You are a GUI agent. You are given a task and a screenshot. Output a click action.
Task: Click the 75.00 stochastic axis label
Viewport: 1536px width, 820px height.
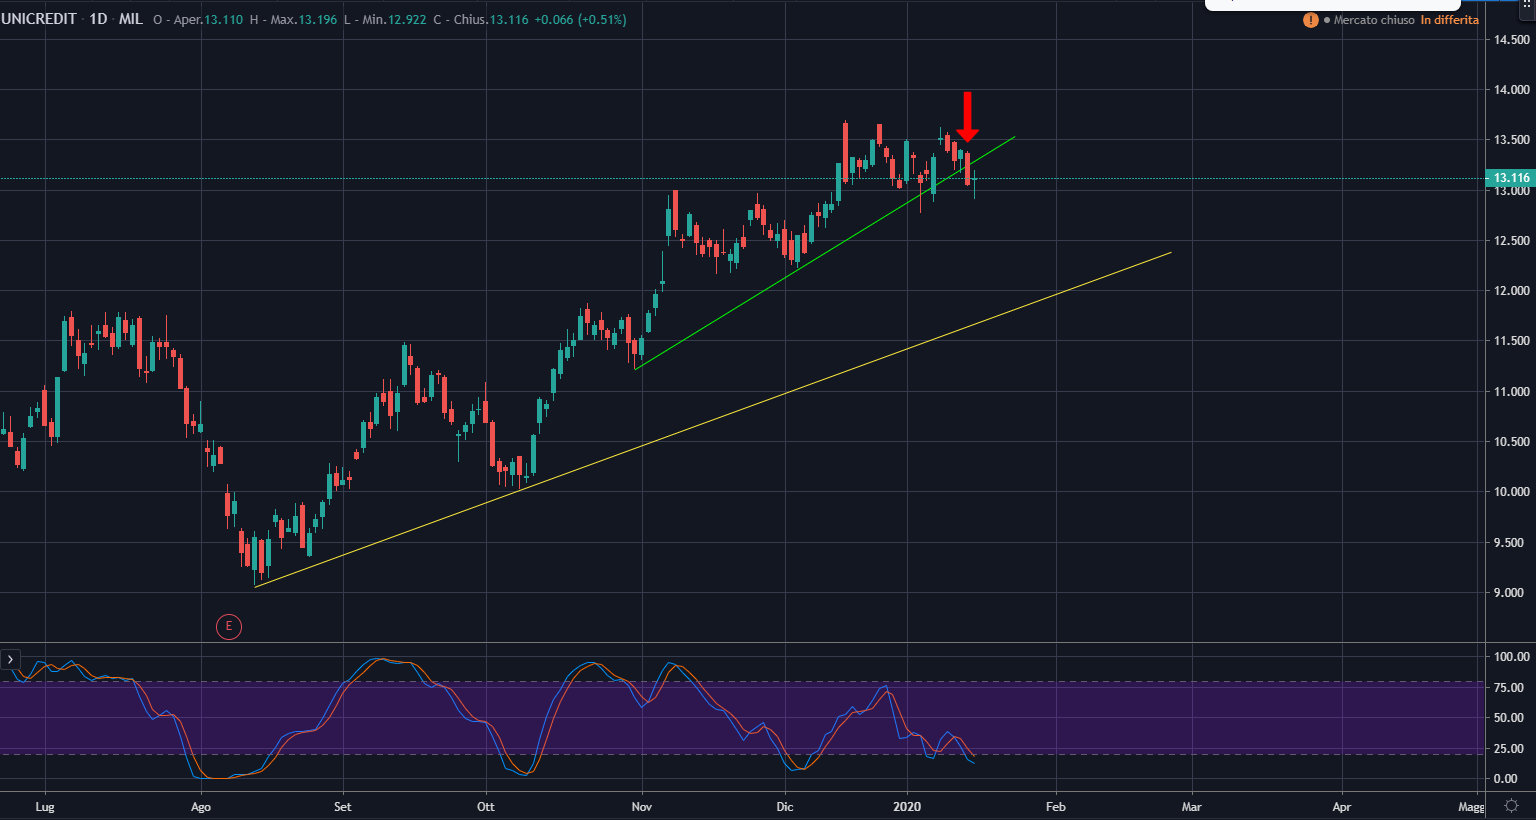pos(1511,688)
